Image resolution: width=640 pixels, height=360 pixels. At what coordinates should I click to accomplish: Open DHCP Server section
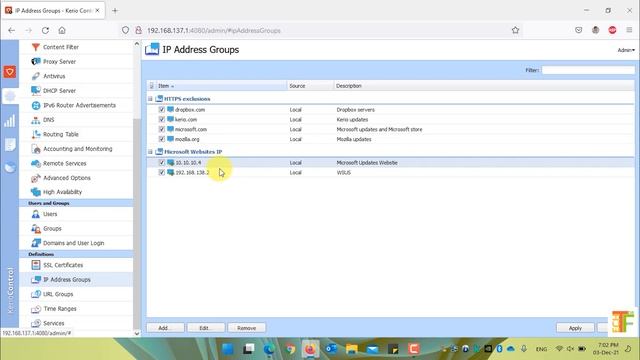click(59, 91)
